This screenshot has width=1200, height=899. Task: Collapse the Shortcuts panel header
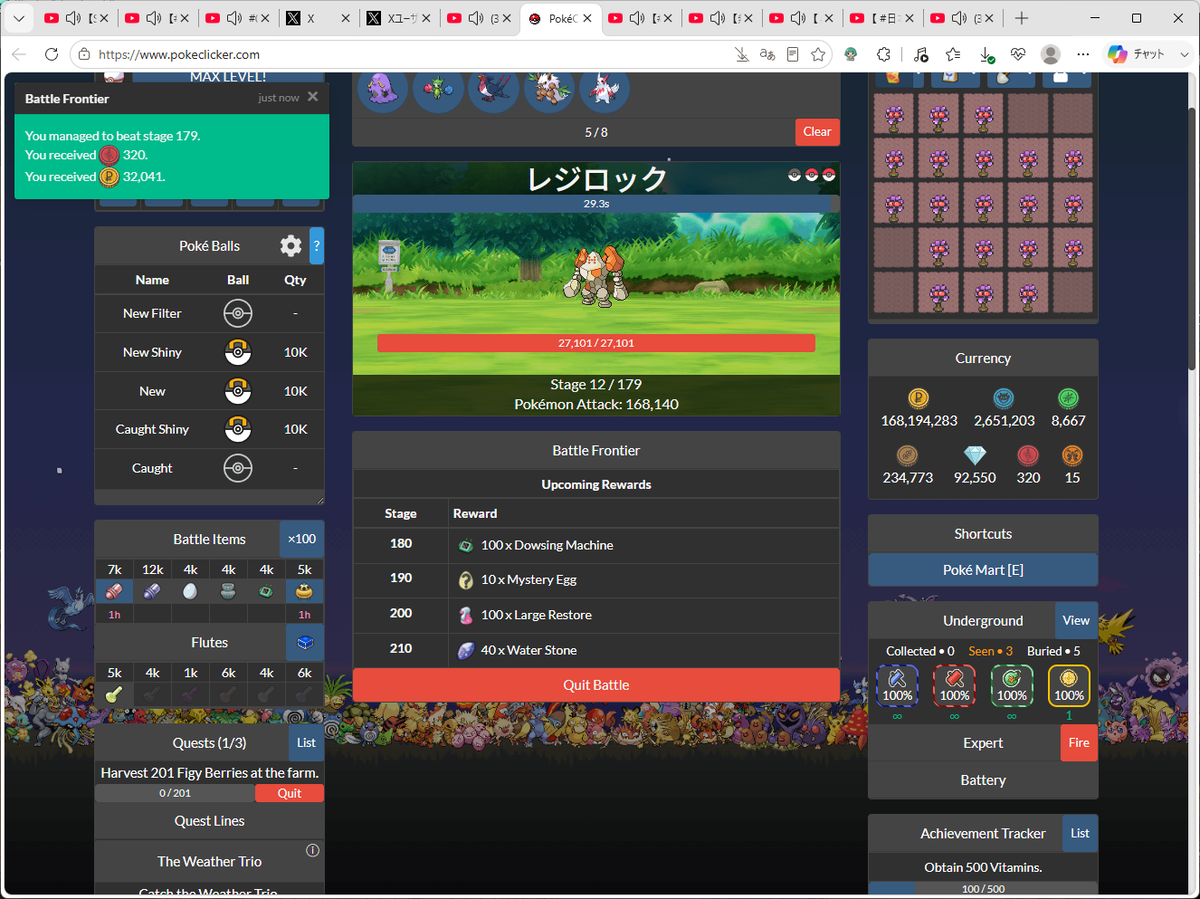tap(983, 534)
